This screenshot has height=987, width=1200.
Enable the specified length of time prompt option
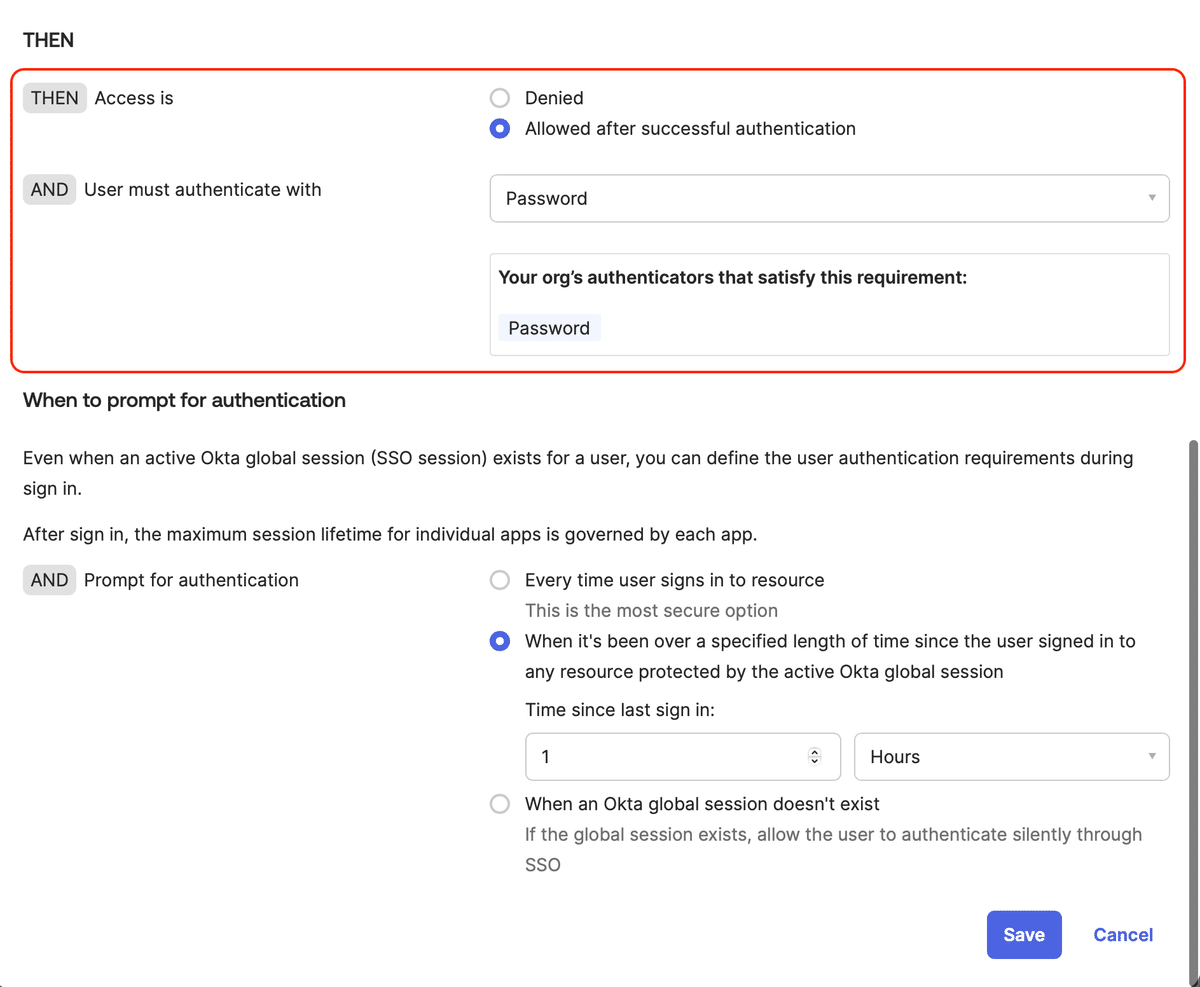[500, 641]
